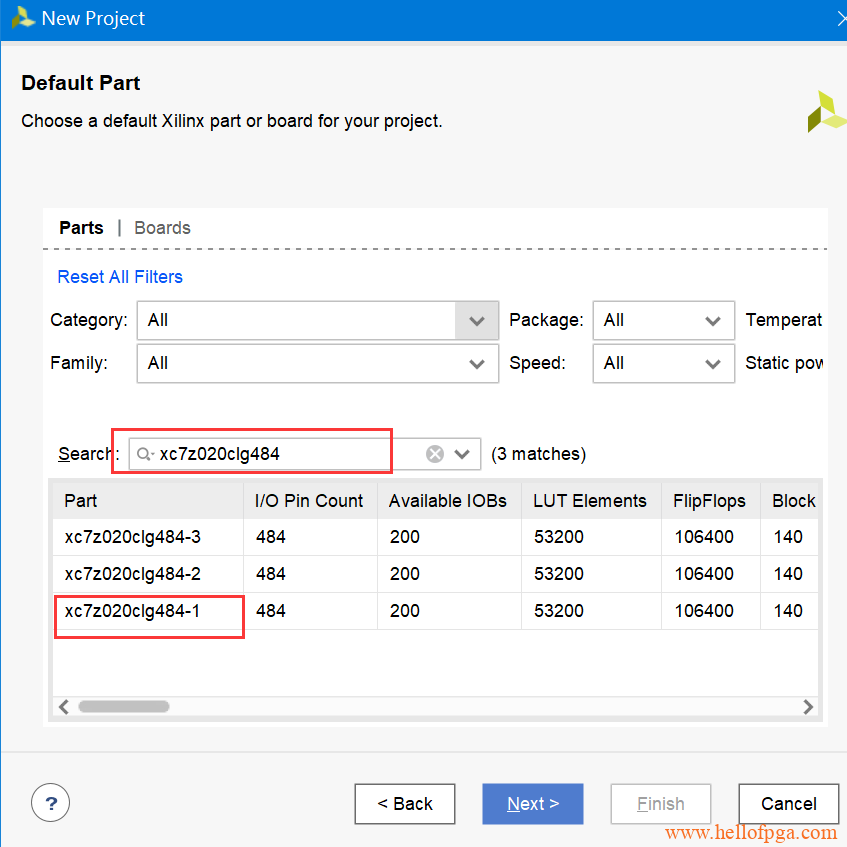Image resolution: width=847 pixels, height=847 pixels.
Task: Open the Category dropdown
Action: (x=318, y=320)
